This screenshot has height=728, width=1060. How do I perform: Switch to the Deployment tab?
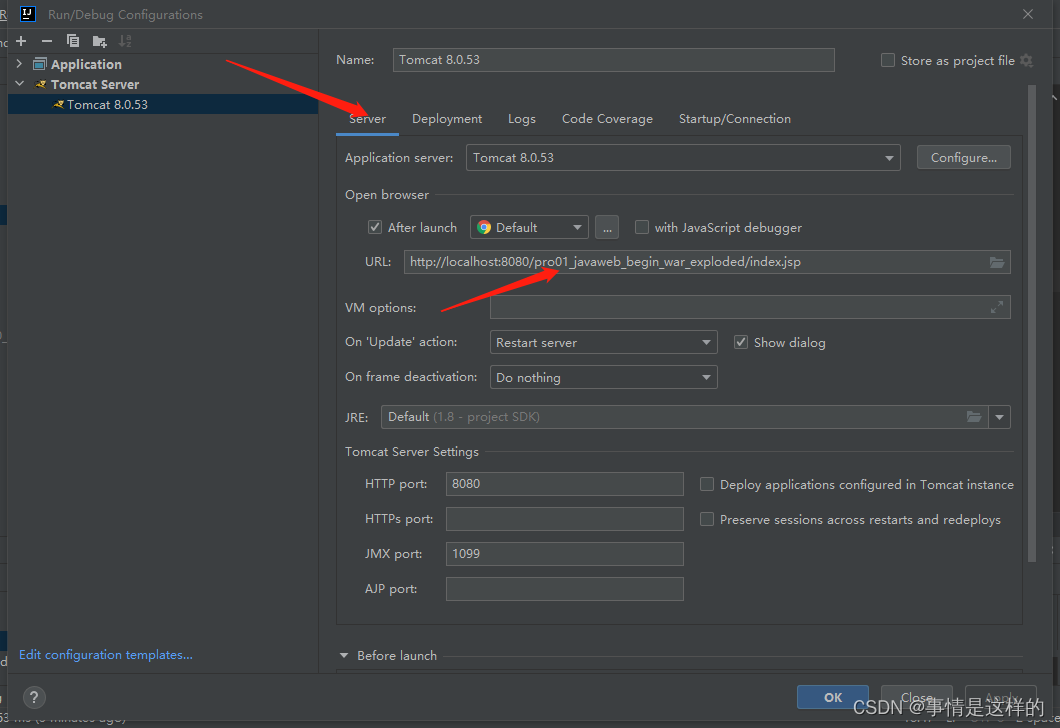447,119
